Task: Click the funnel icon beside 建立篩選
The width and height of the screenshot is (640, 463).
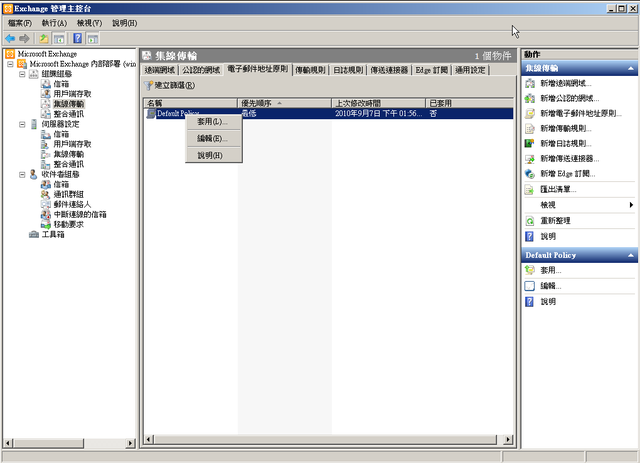Action: pyautogui.click(x=149, y=85)
